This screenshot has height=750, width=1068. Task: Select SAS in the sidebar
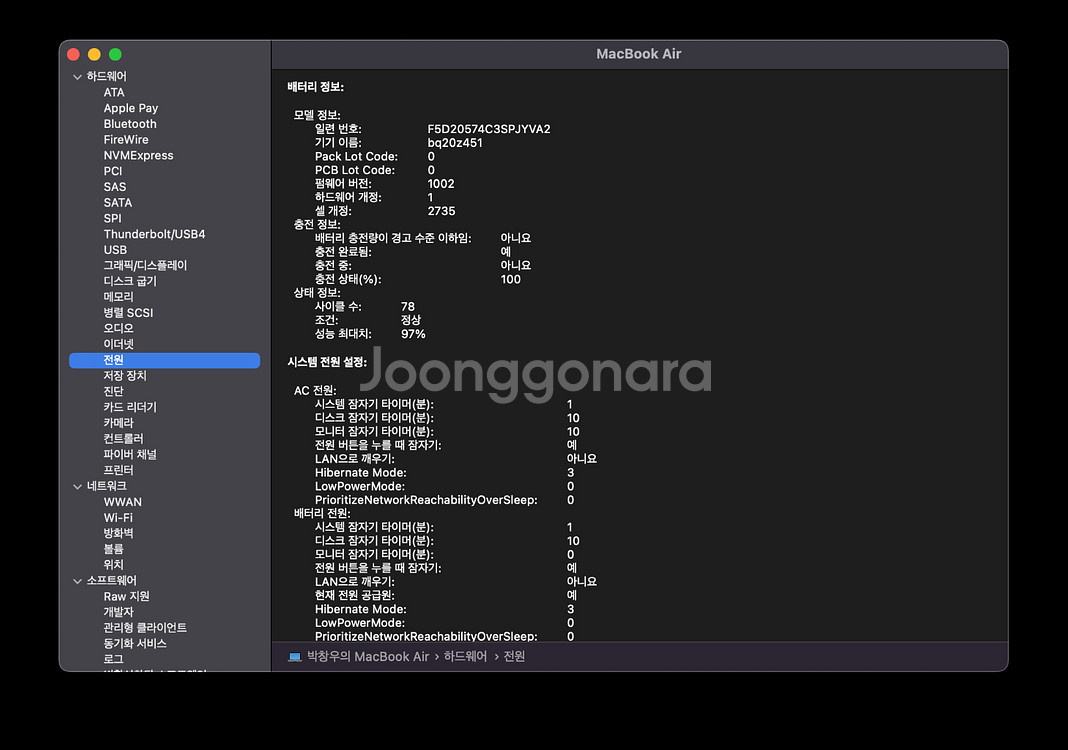pos(114,187)
